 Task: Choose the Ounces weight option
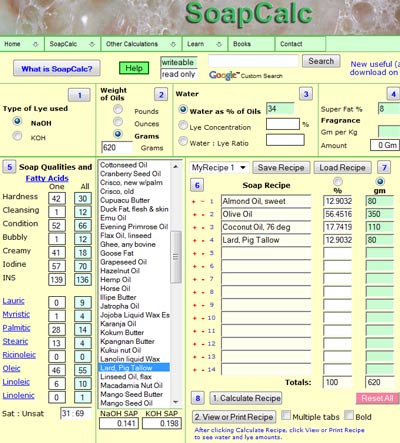click(x=118, y=122)
